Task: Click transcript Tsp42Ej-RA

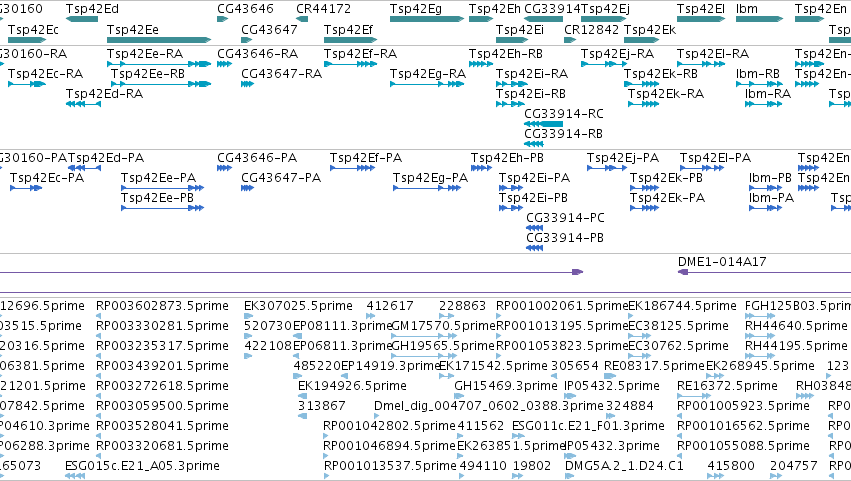Action: tap(618, 54)
